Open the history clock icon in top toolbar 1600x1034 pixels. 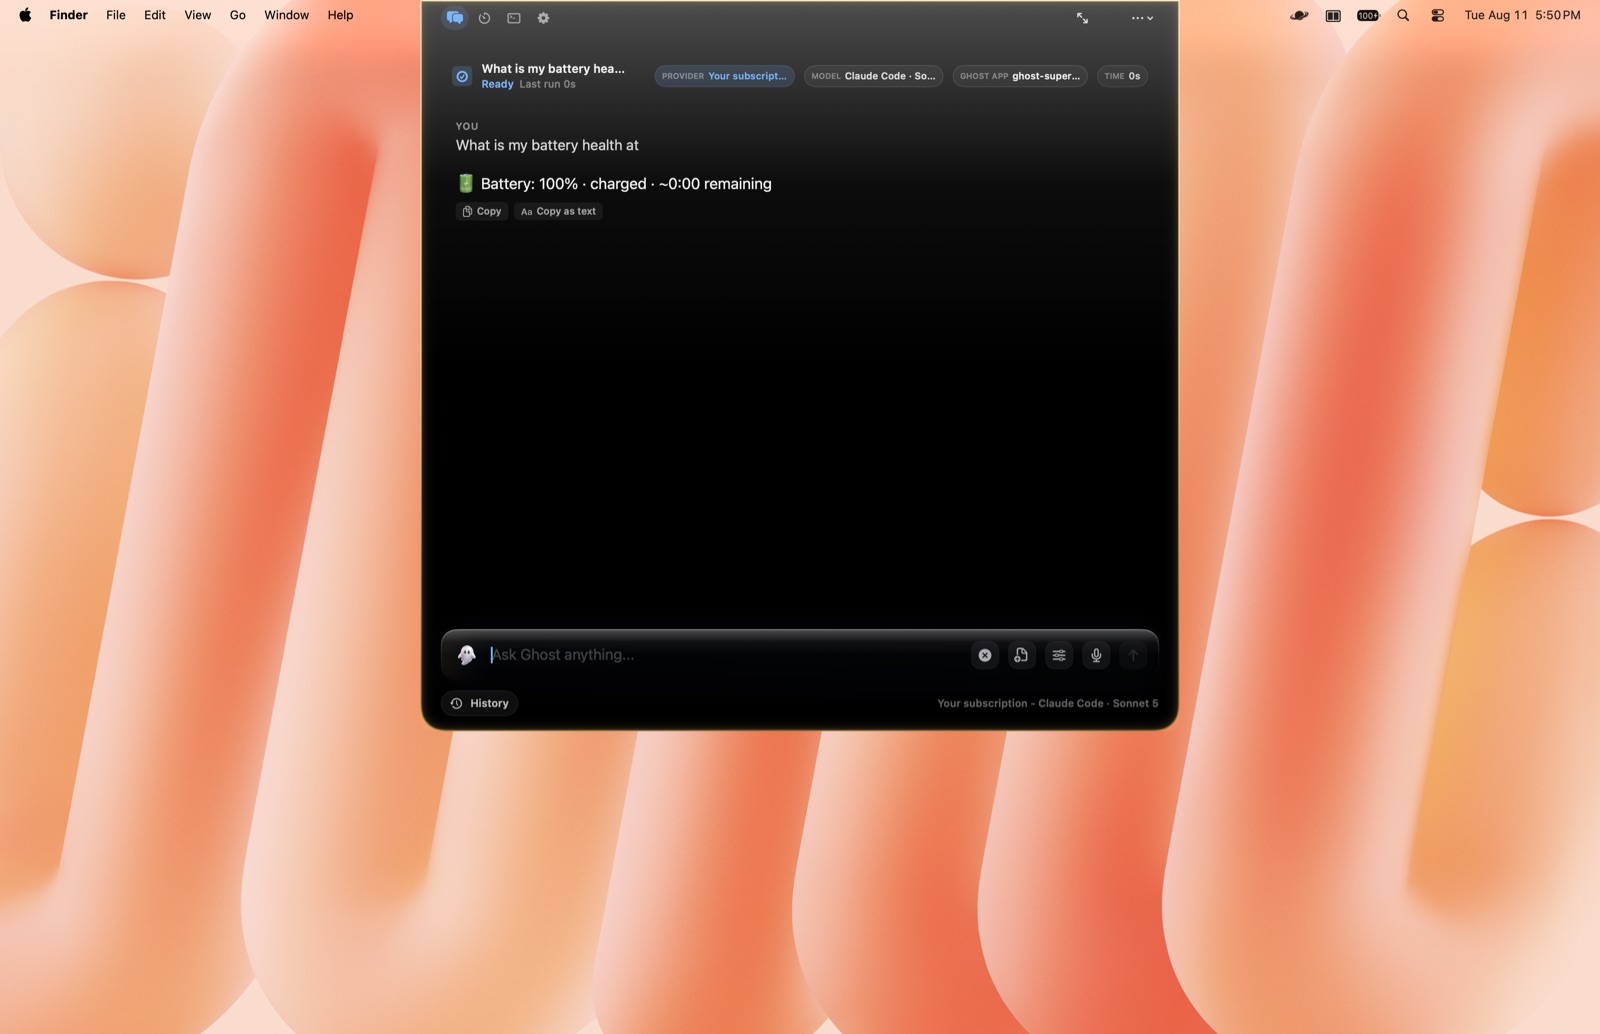[x=484, y=18]
